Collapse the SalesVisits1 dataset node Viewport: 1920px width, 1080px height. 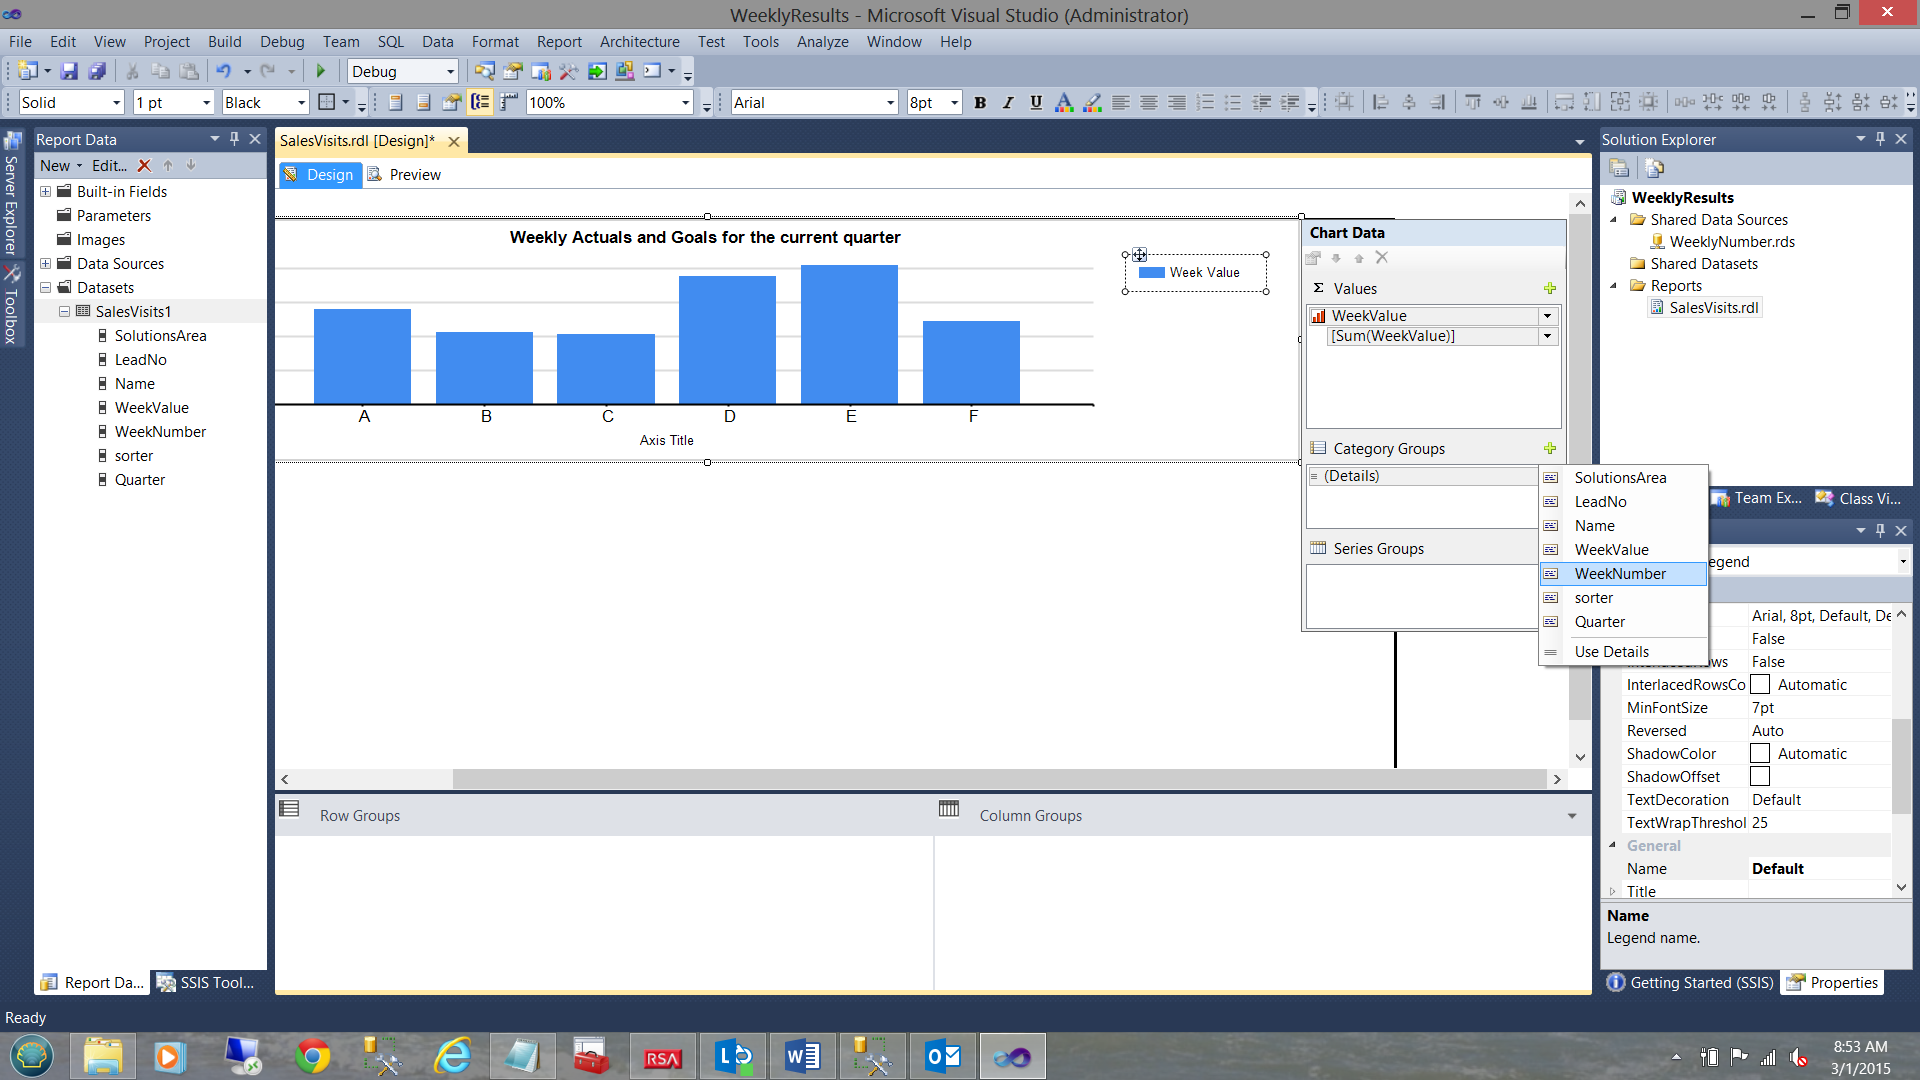pyautogui.click(x=64, y=312)
